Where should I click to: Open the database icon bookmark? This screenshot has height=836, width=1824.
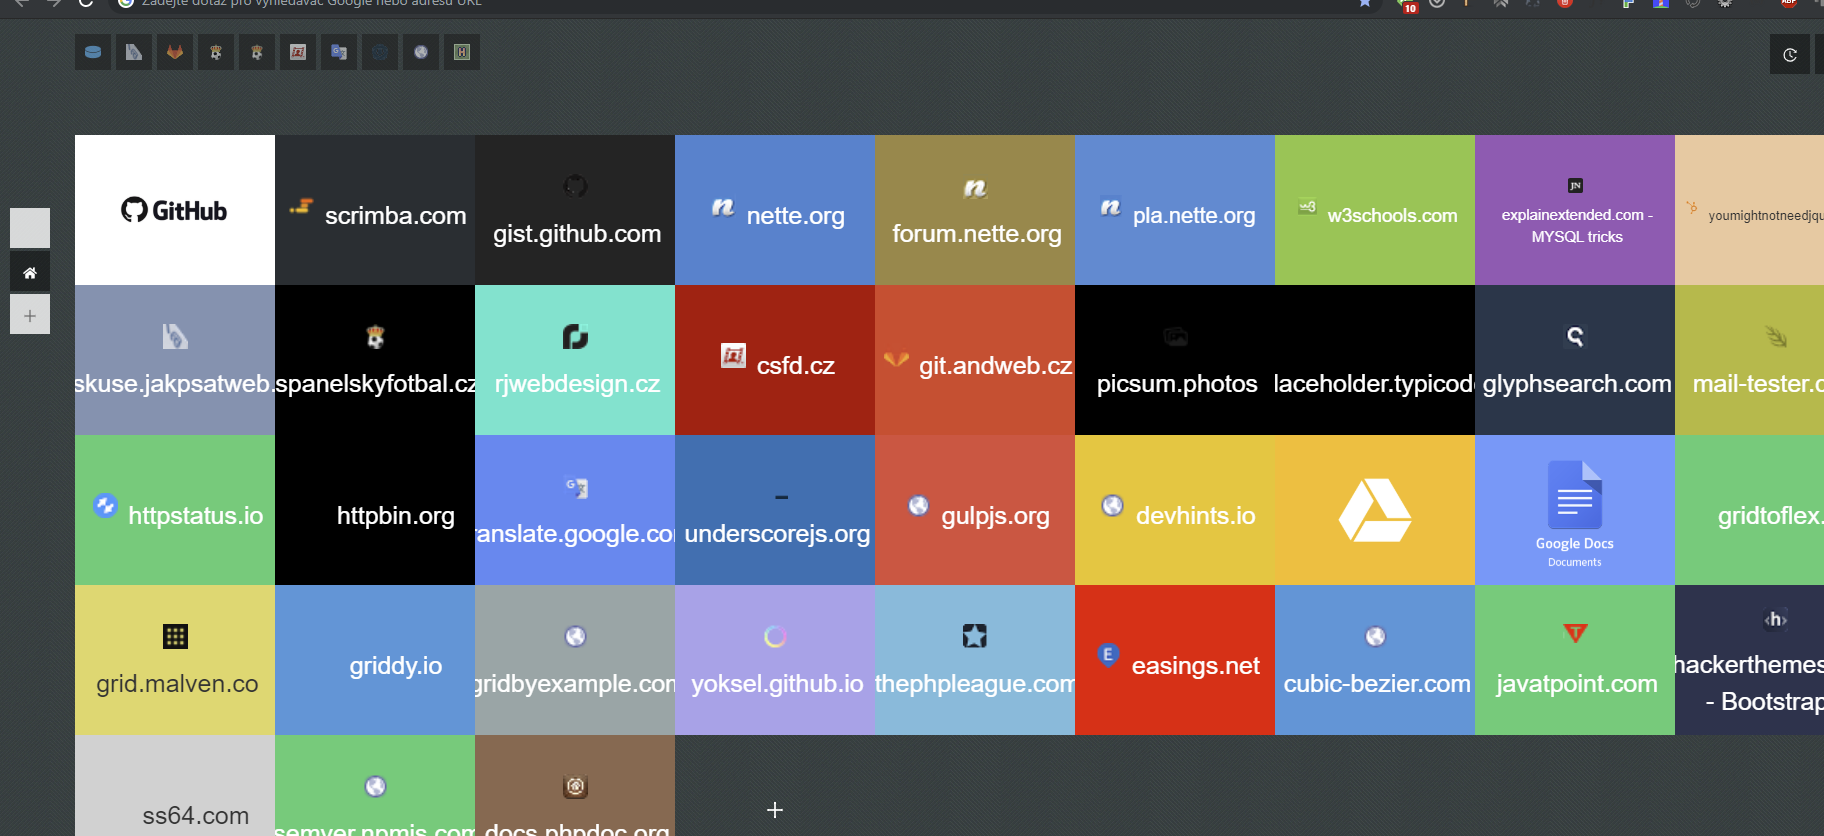93,52
